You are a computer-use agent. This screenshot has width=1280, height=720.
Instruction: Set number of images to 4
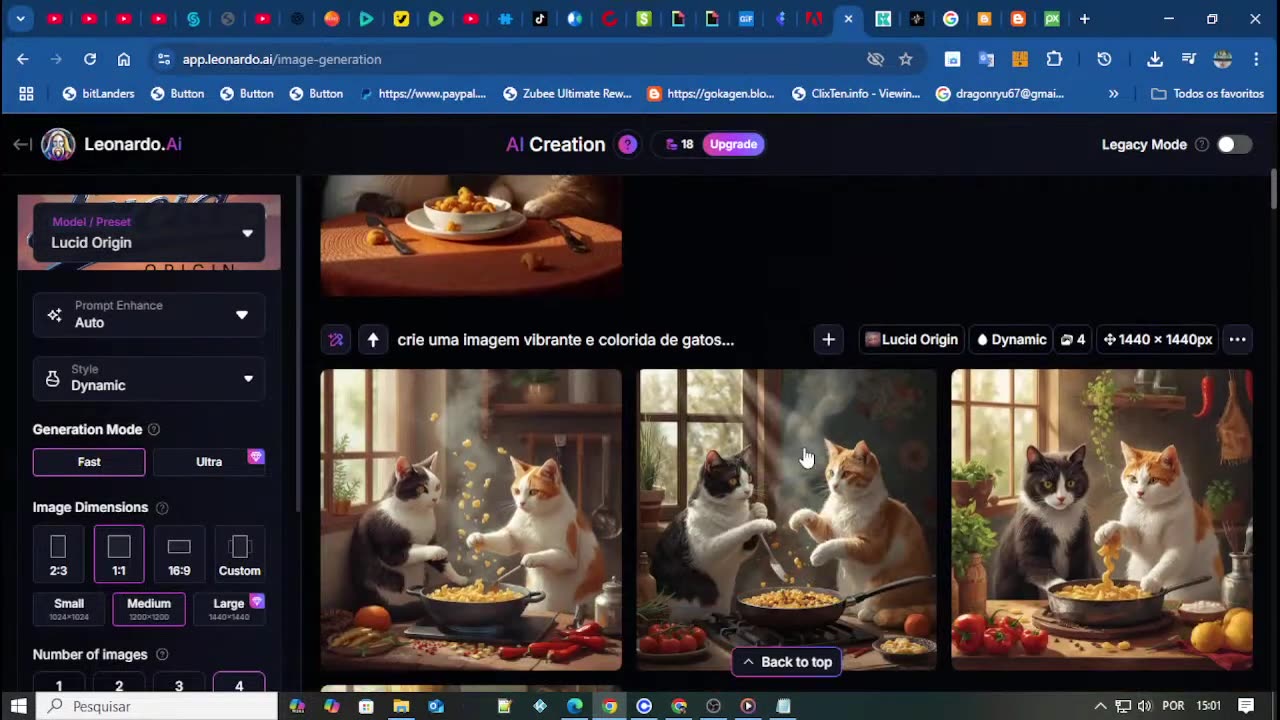[x=239, y=683]
